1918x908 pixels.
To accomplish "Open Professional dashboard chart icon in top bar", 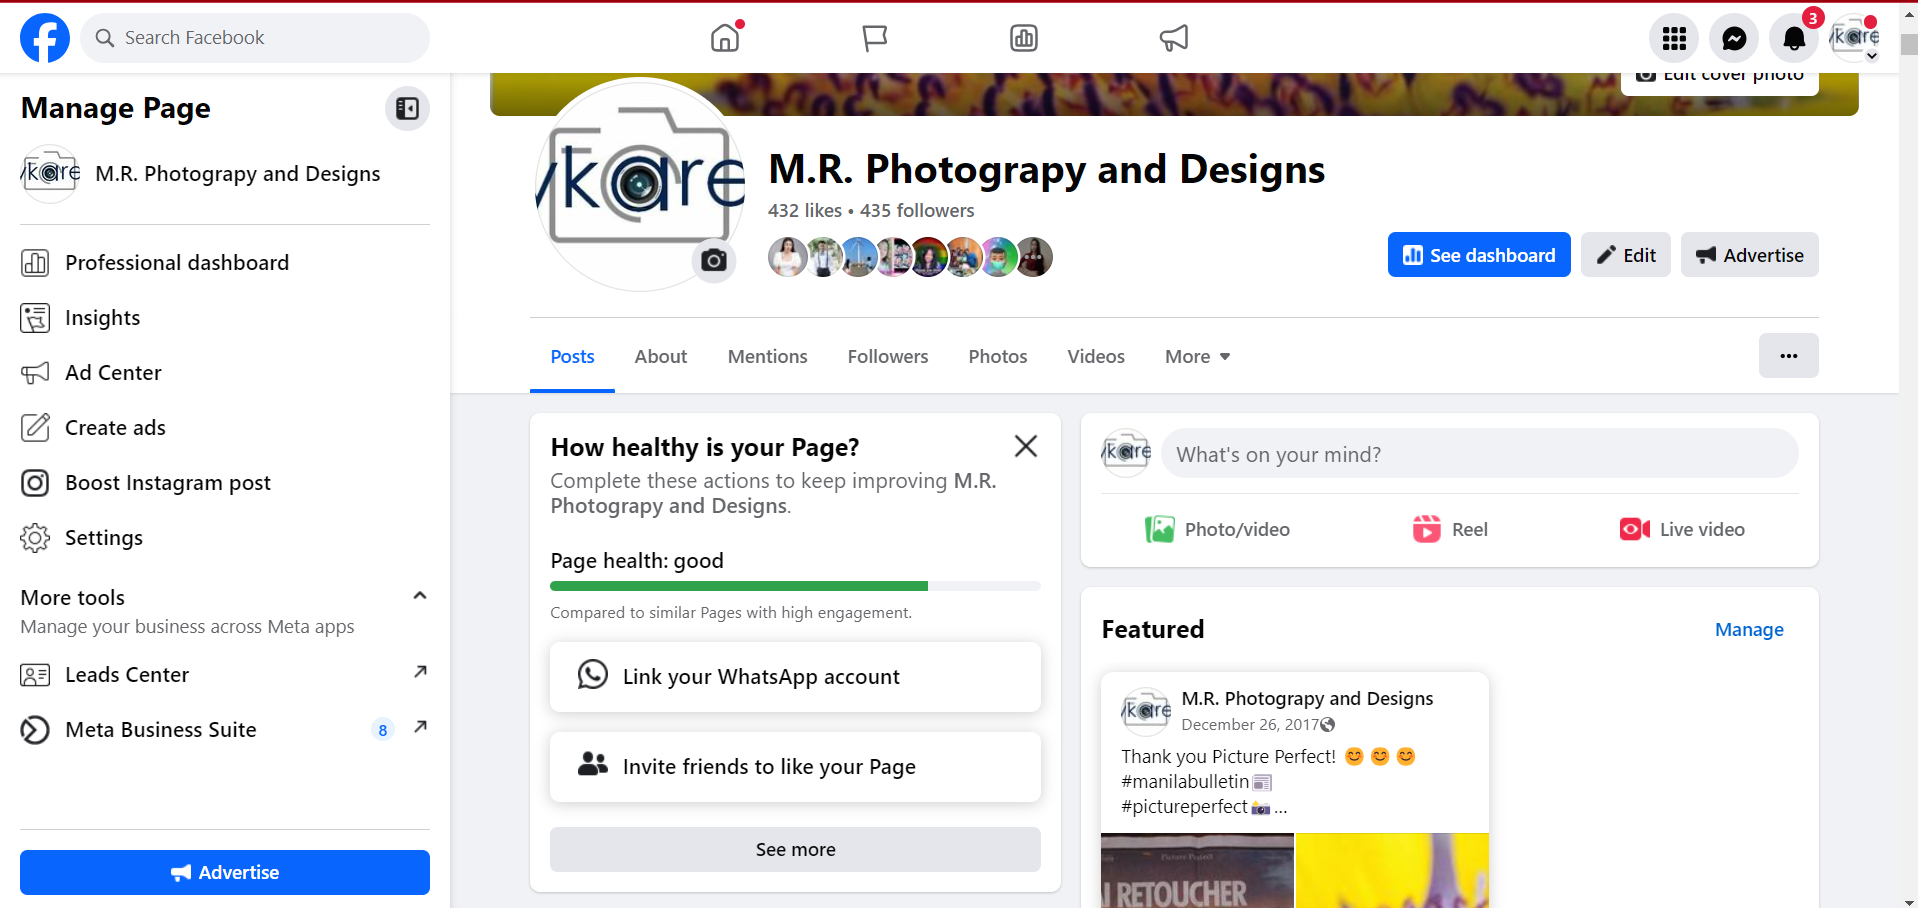I will tap(1024, 38).
